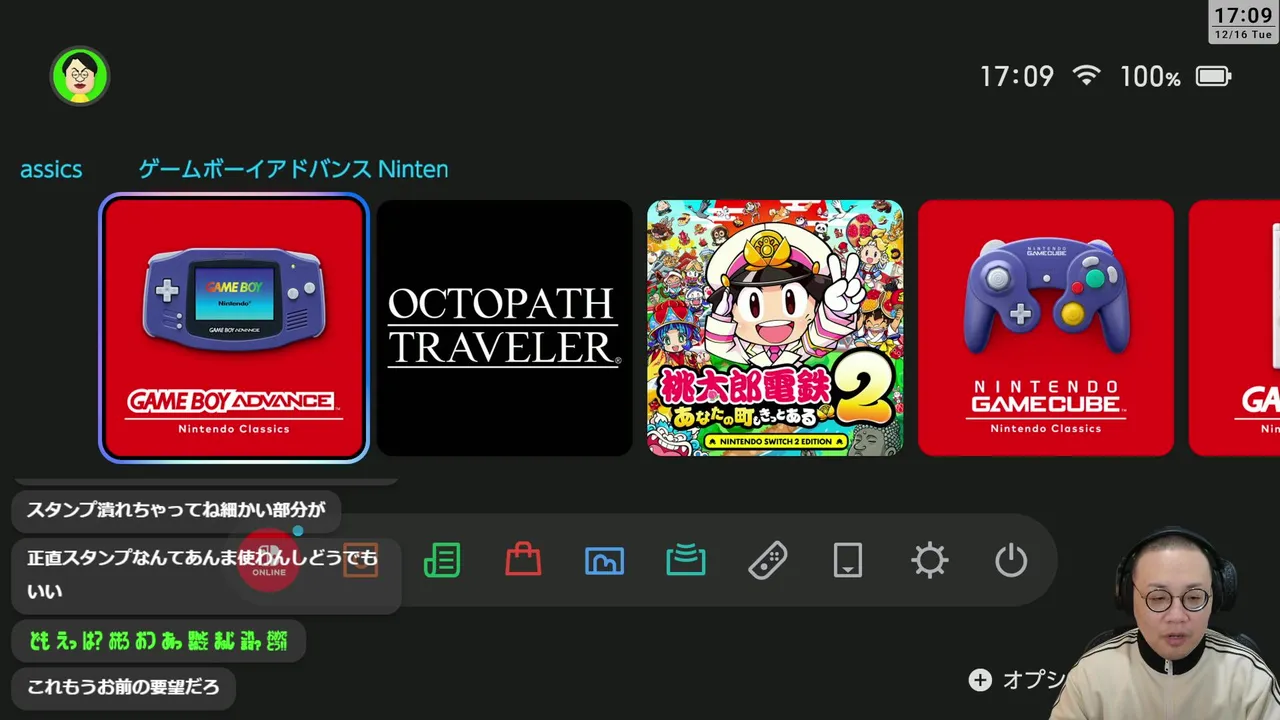This screenshot has width=1280, height=720.
Task: Select the Octopath Traveler game tile
Action: tap(504, 328)
